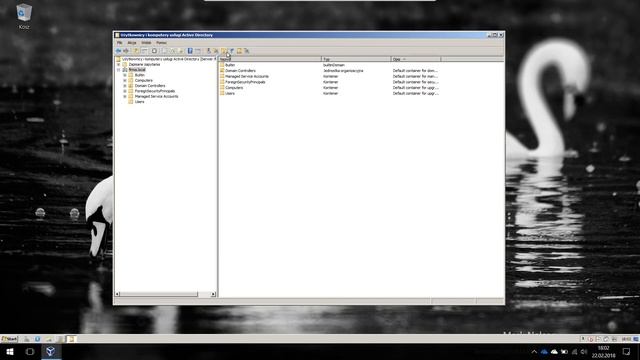Collapse the domain node in tree

[119, 70]
